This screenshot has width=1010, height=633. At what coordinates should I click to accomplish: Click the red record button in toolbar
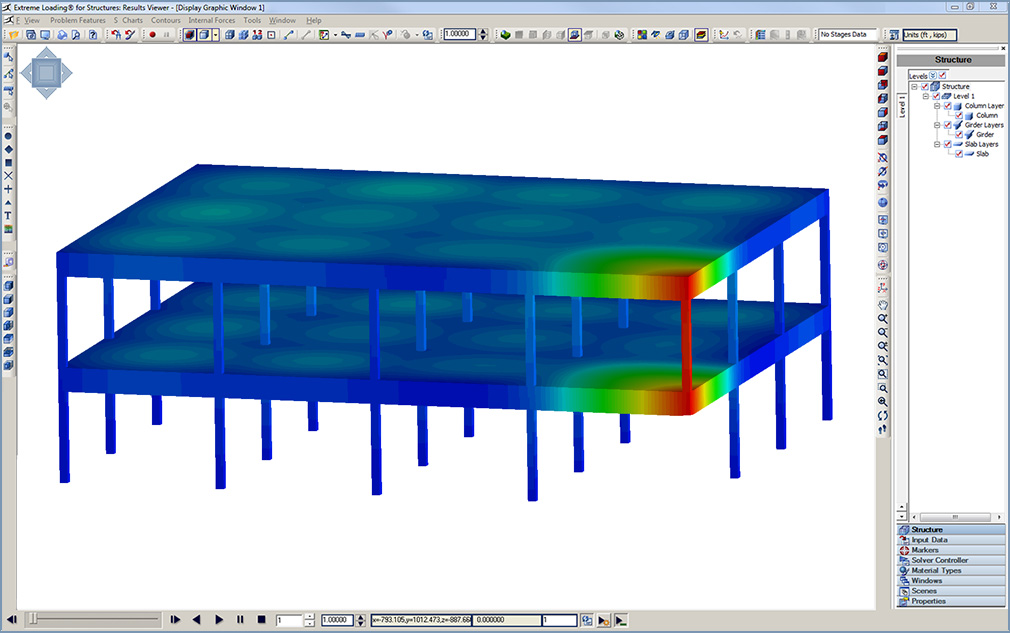point(153,34)
